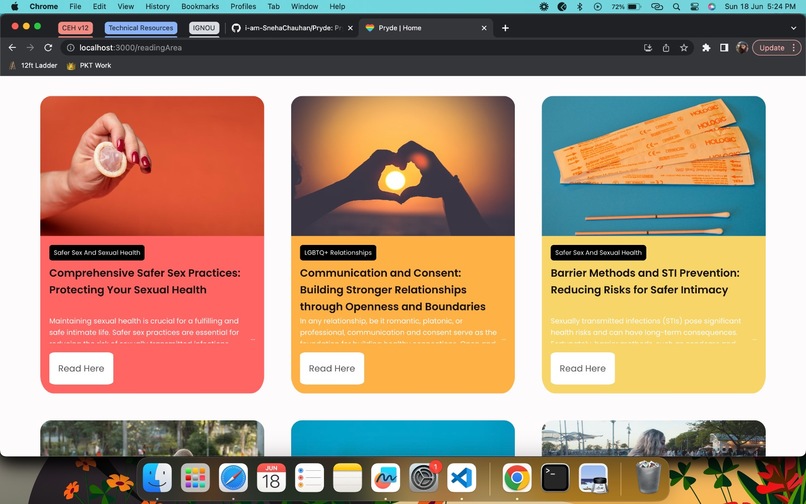Share this page icon
The image size is (806, 504).
(x=666, y=48)
